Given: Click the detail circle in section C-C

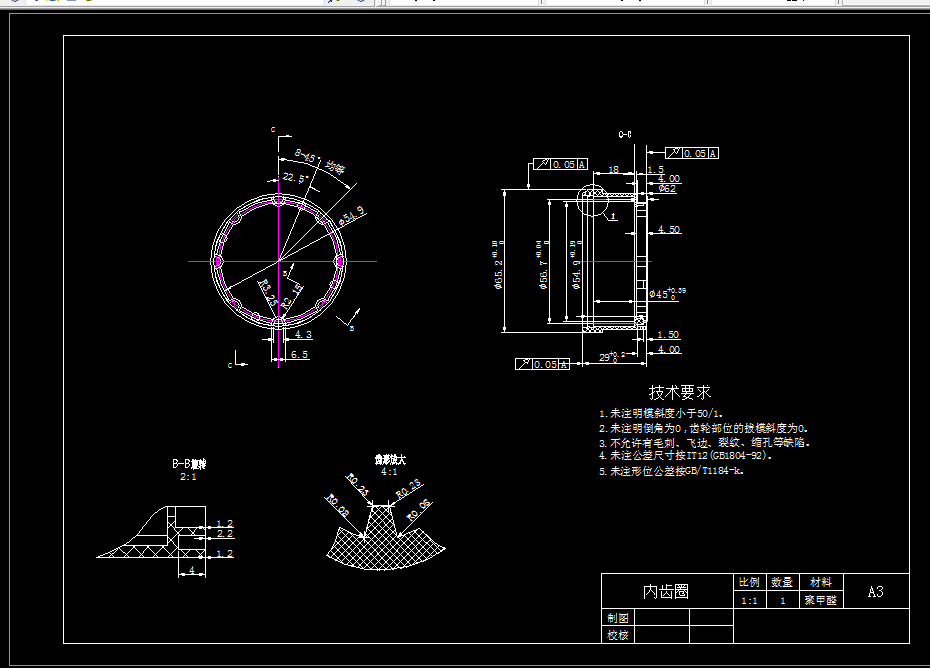Looking at the screenshot, I should (x=593, y=200).
